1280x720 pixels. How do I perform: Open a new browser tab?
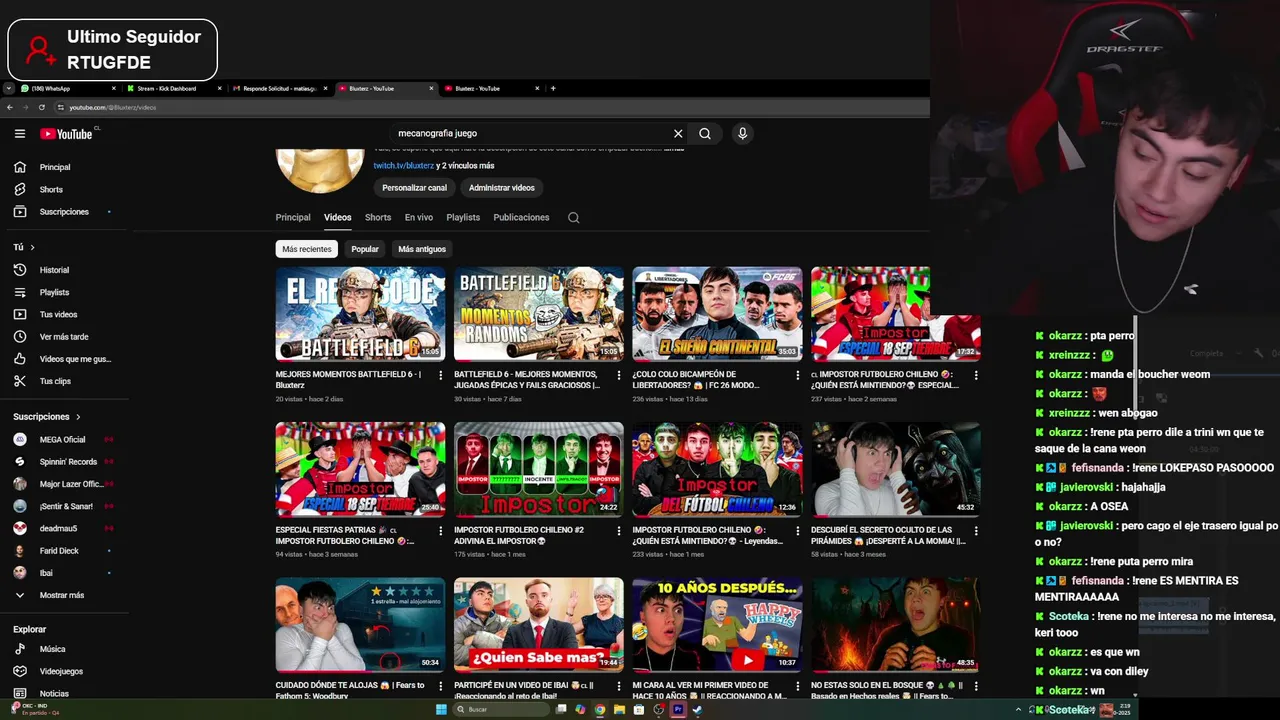553,88
